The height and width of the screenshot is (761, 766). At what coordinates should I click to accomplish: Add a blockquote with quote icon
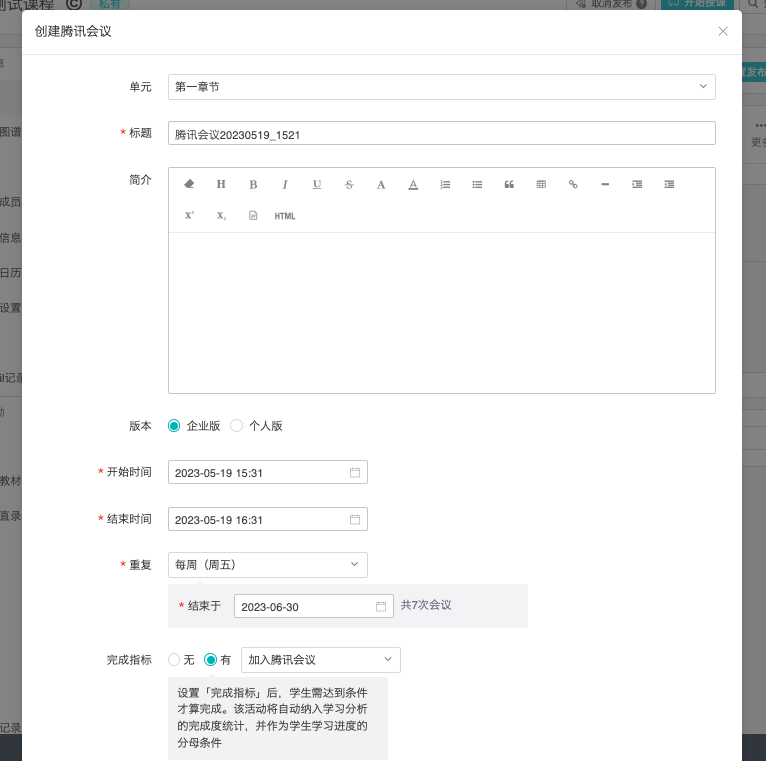509,184
